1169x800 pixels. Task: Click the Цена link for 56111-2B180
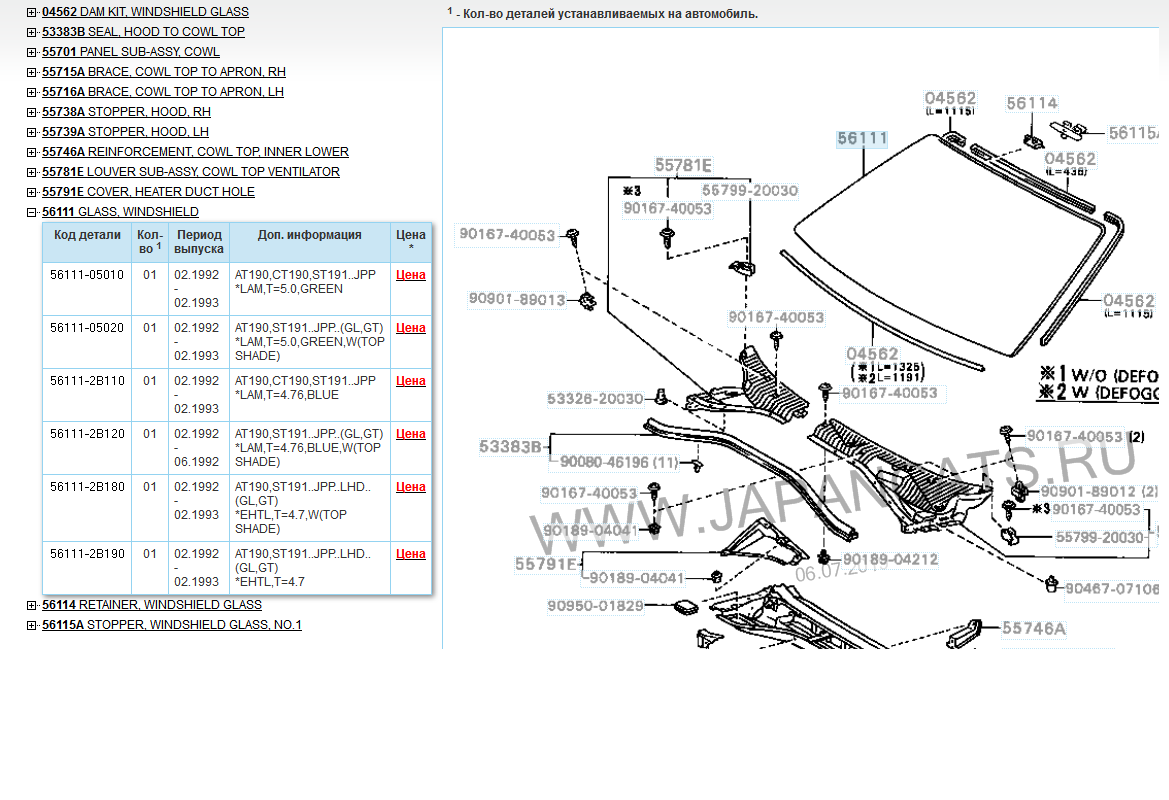pyautogui.click(x=410, y=487)
